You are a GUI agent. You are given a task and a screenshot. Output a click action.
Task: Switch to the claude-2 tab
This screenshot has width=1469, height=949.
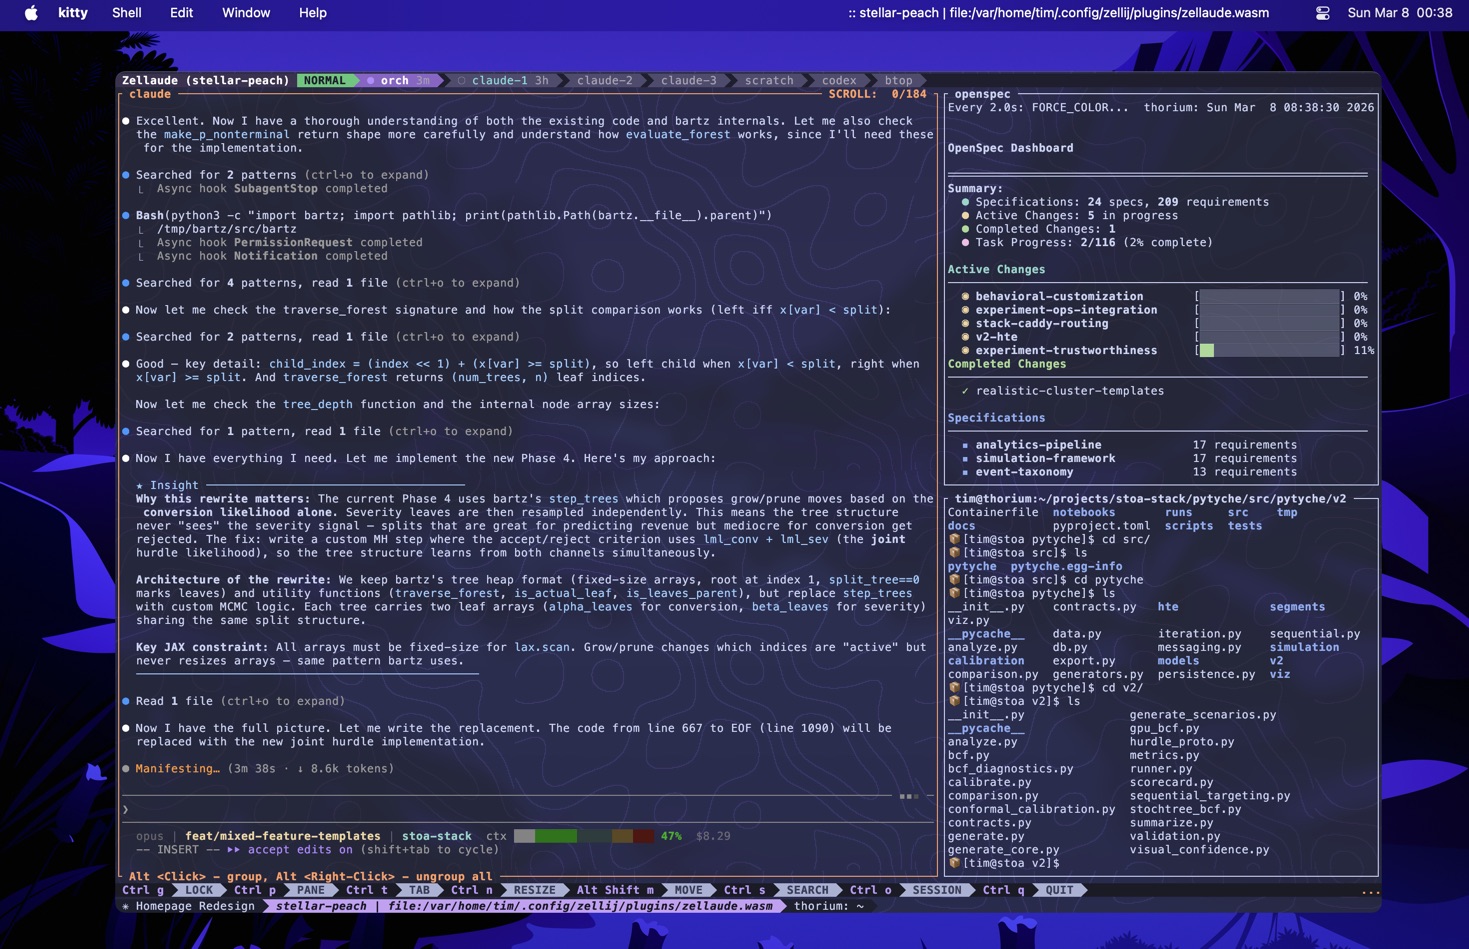click(x=605, y=80)
